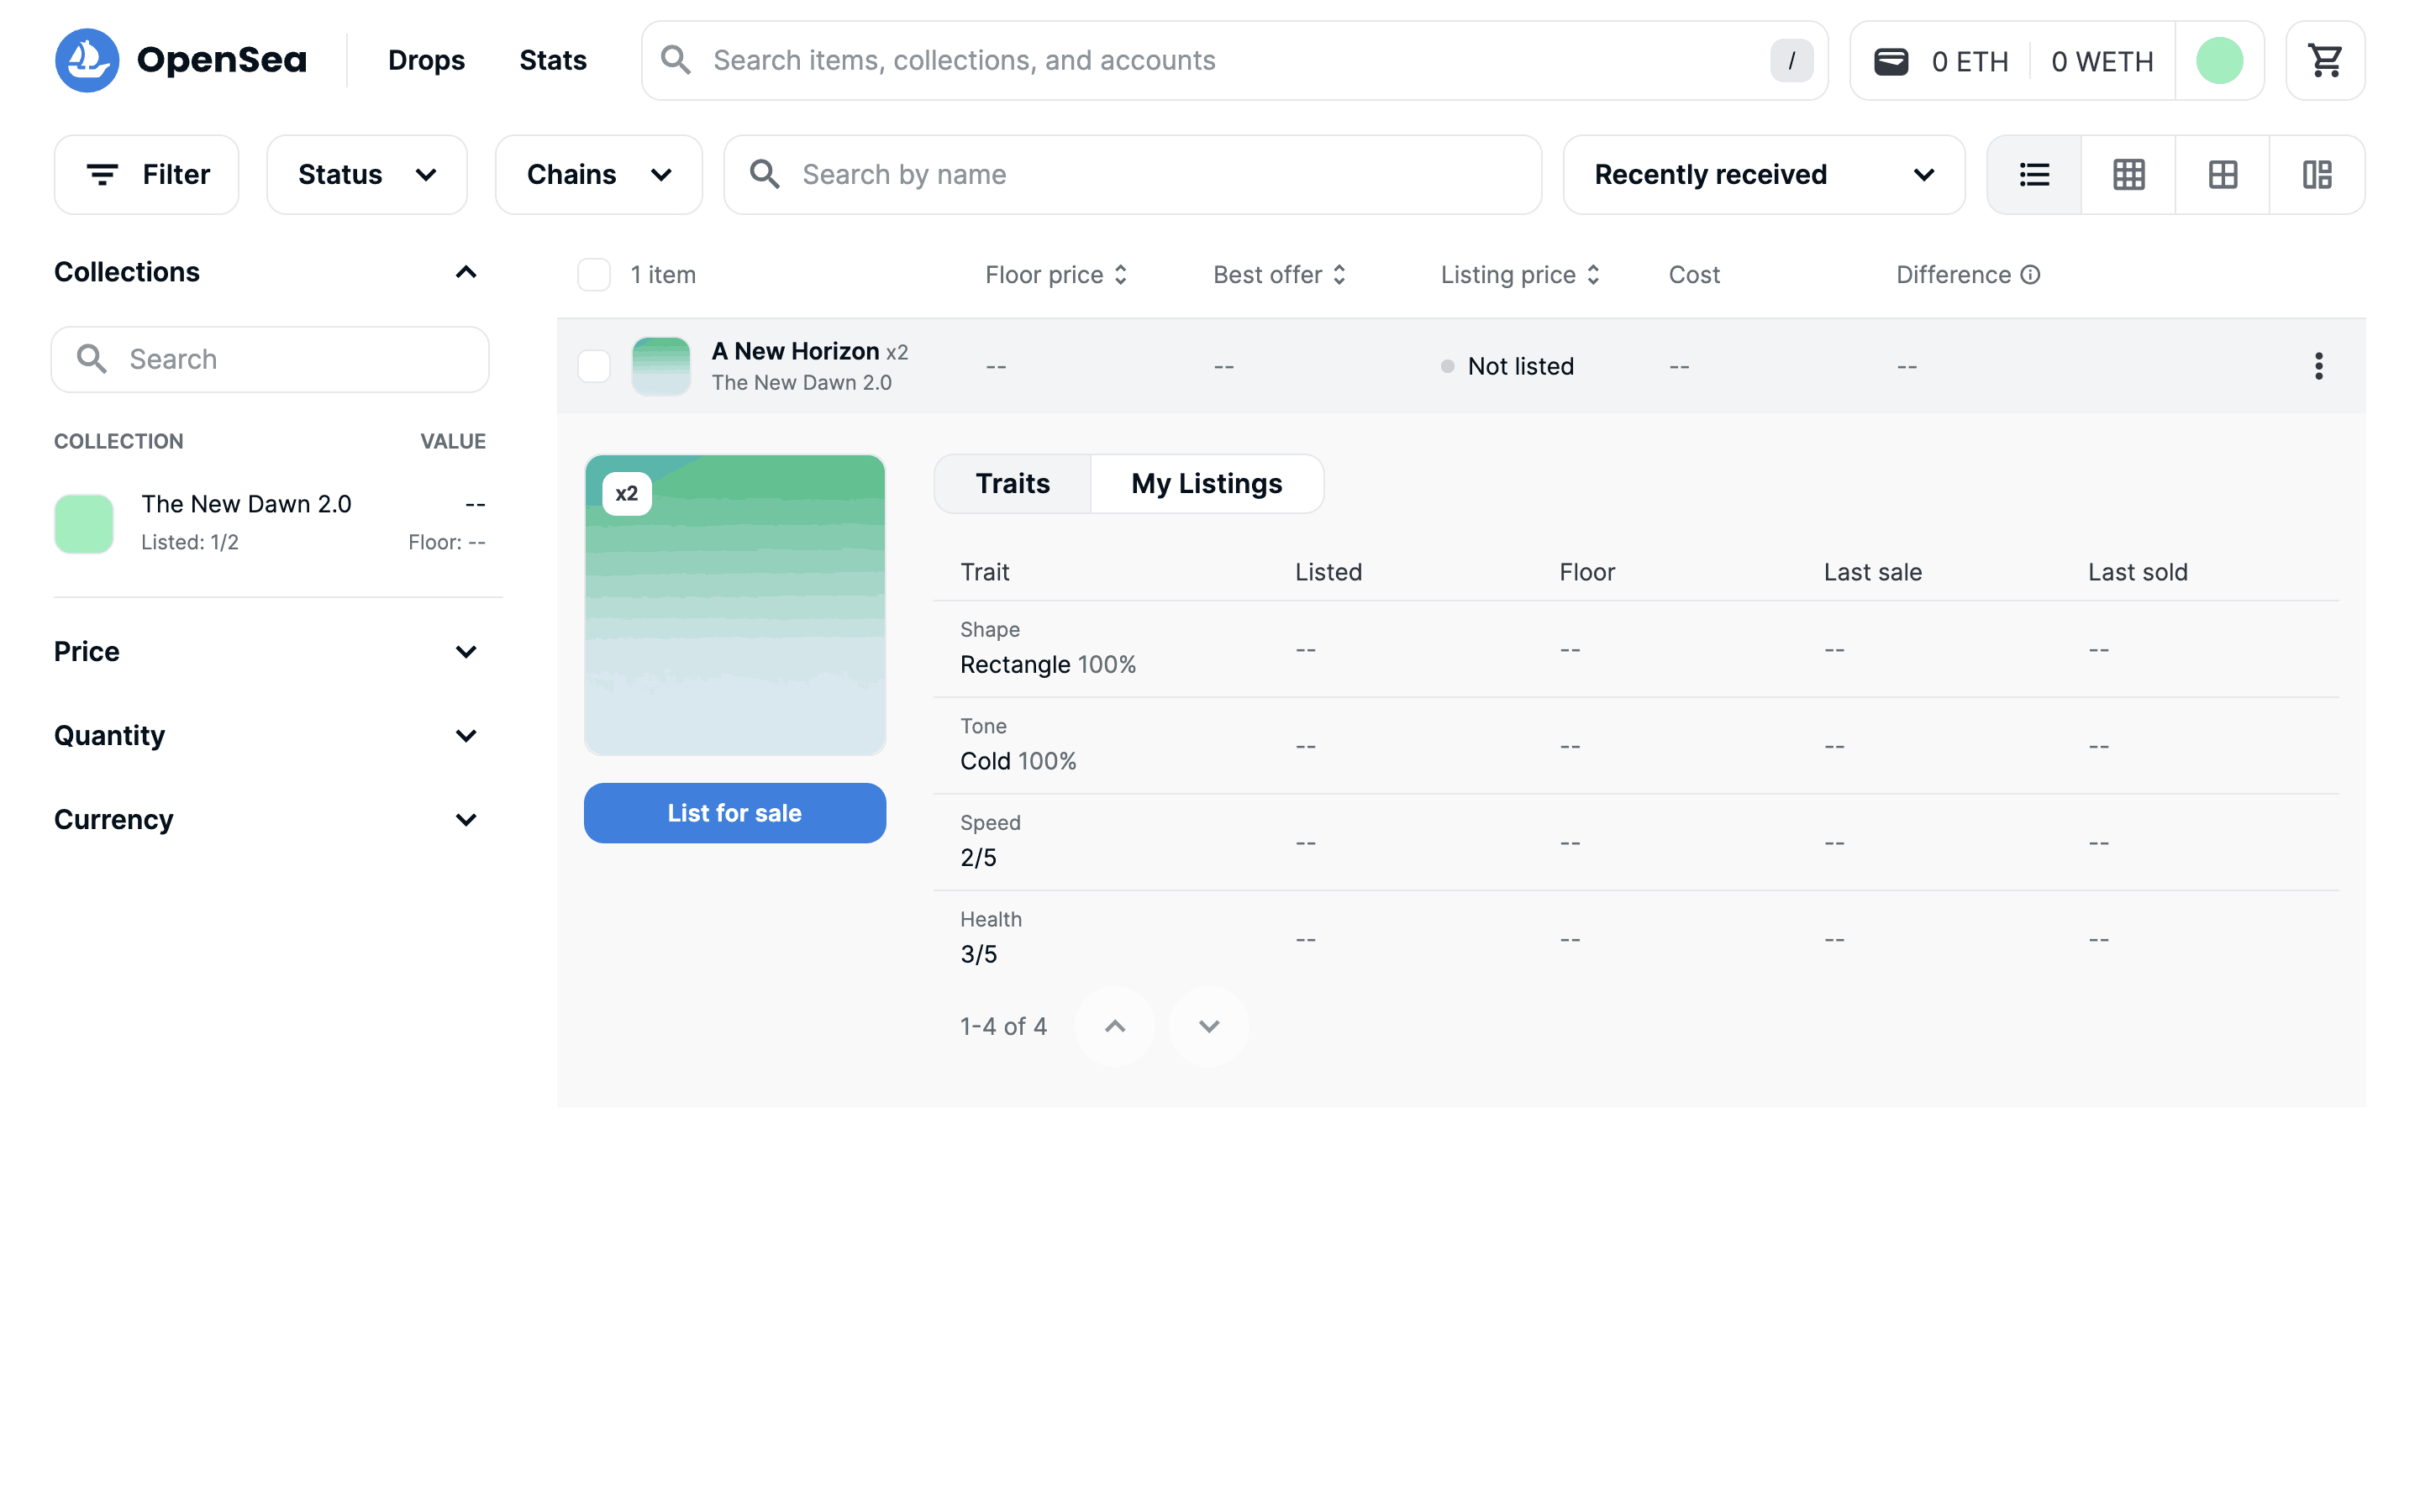
Task: Switch to small grid view icon
Action: 2128,175
